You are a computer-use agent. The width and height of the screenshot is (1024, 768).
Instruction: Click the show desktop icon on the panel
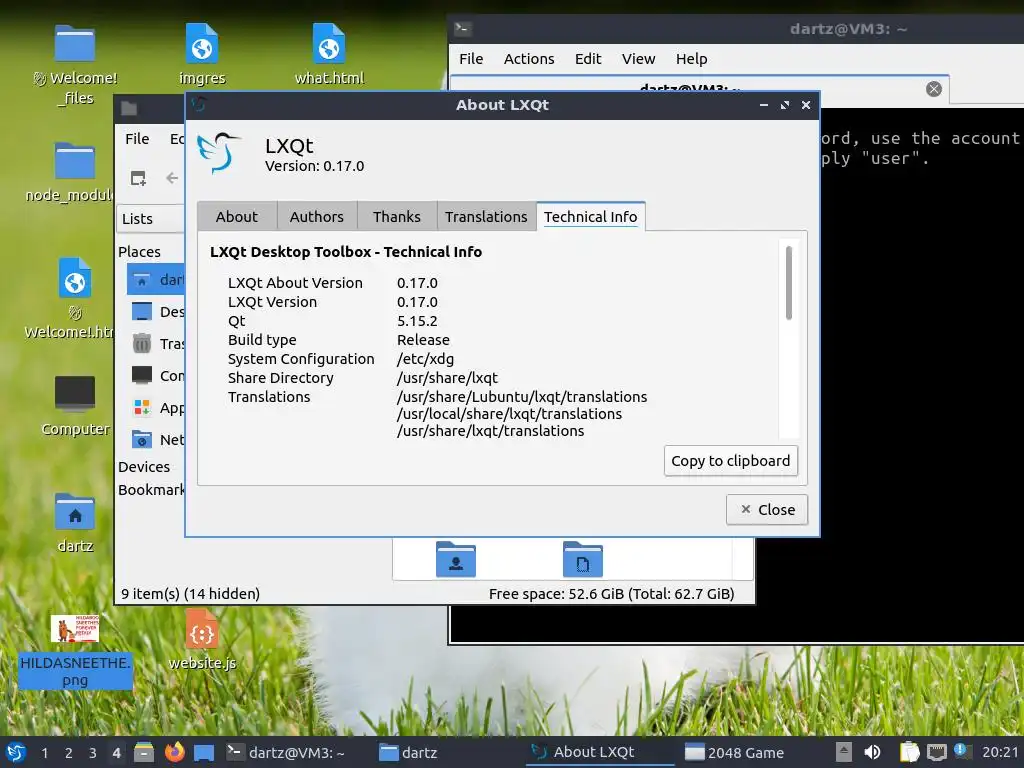pyautogui.click(x=204, y=753)
